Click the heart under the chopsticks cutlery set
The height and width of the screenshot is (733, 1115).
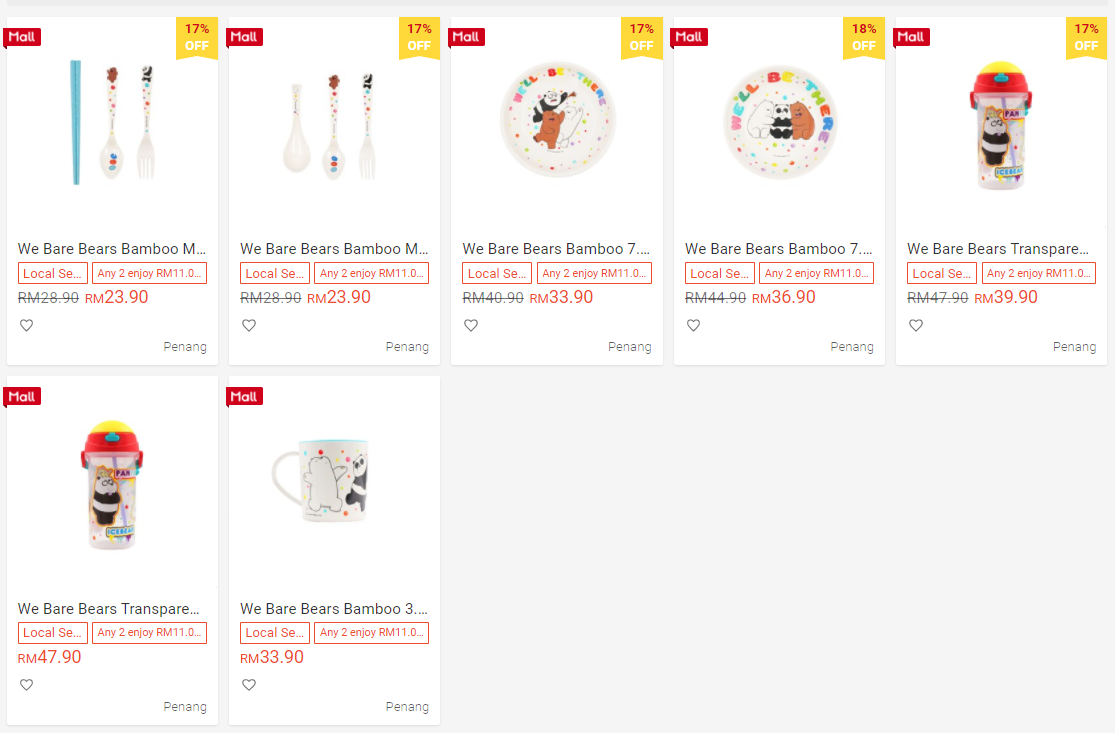(x=27, y=325)
